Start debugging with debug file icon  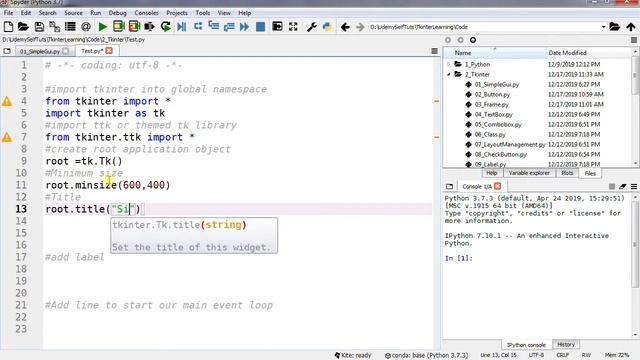(x=182, y=27)
